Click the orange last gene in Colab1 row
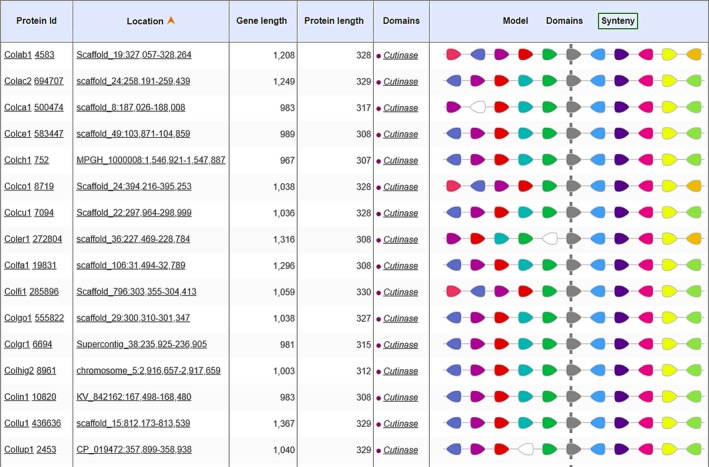The image size is (709, 467). (x=694, y=55)
